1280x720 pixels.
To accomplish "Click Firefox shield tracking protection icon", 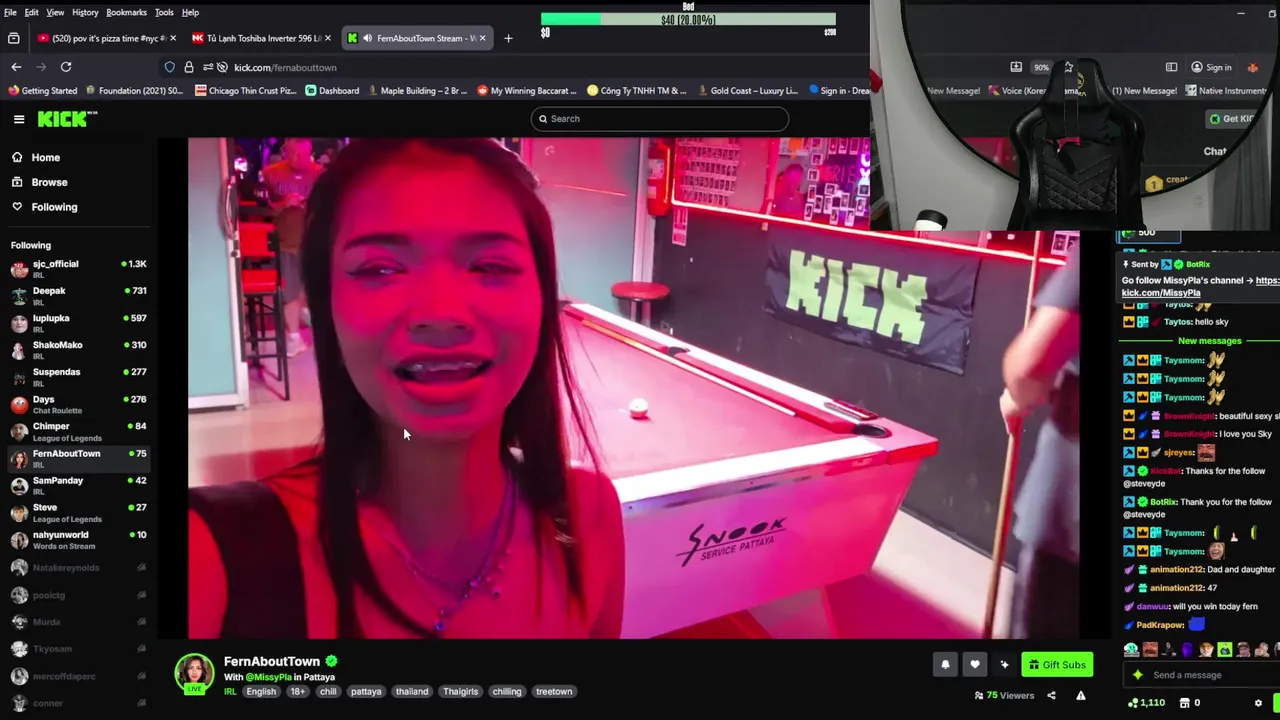I will pos(170,67).
